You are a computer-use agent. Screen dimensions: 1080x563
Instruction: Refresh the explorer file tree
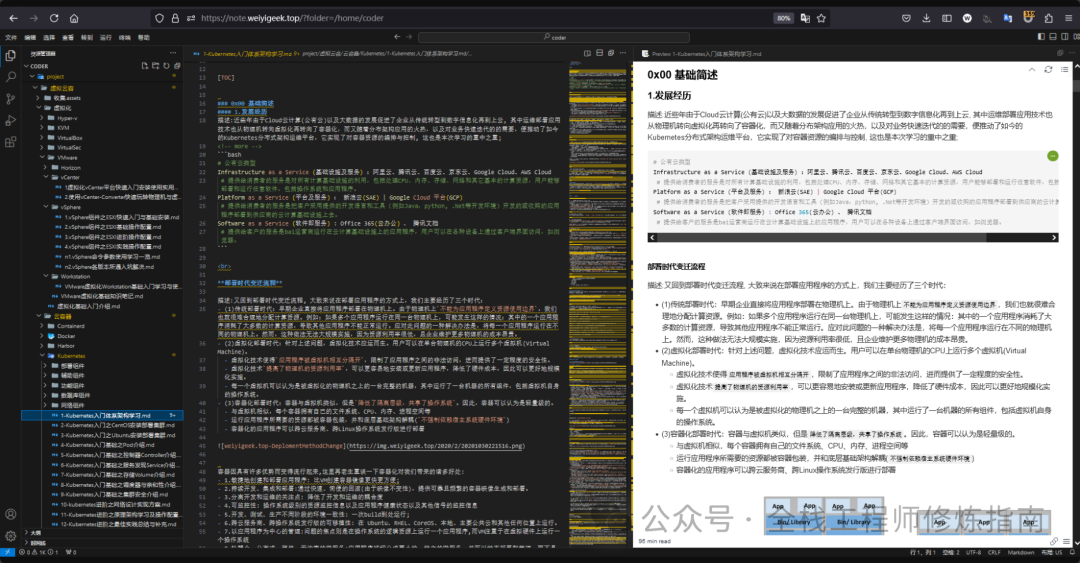[166, 66]
